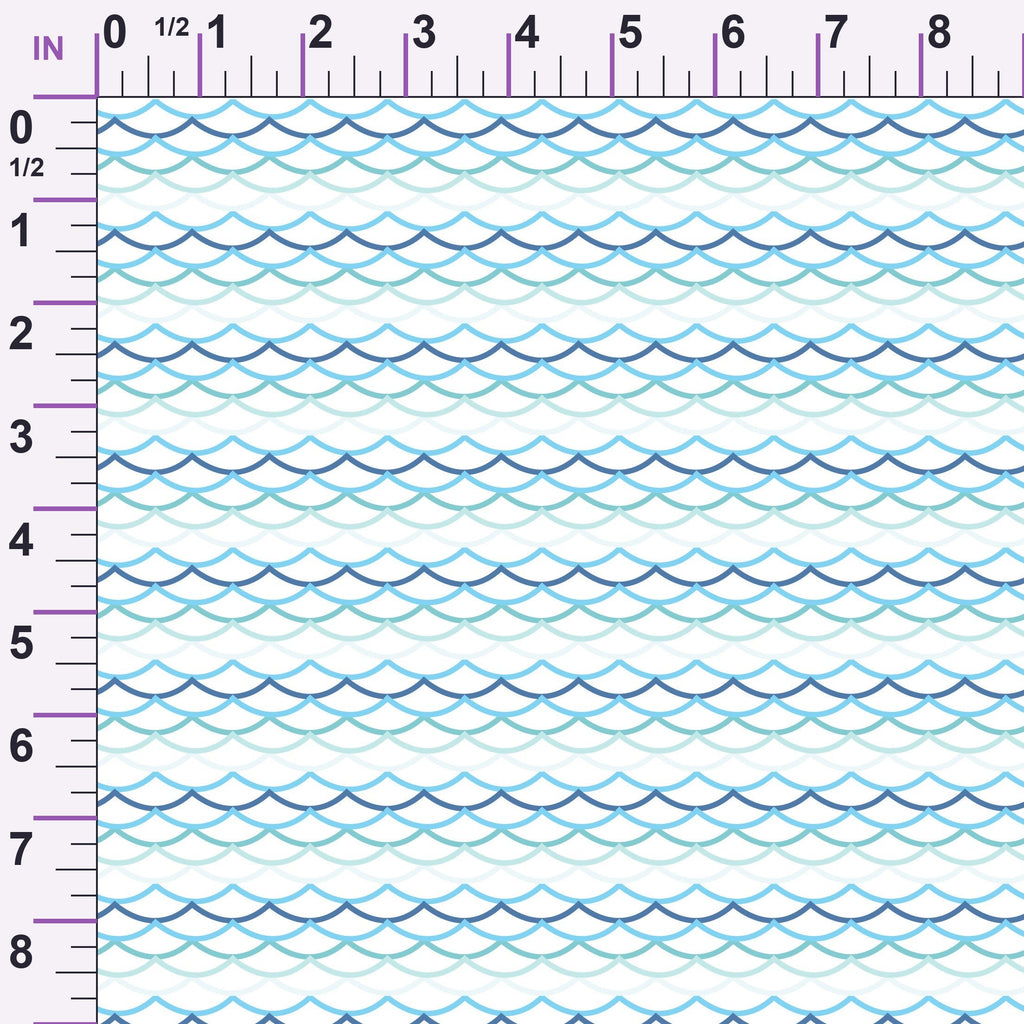Click the "7" on the top ruler
This screenshot has height=1024, width=1024.
click(x=836, y=33)
